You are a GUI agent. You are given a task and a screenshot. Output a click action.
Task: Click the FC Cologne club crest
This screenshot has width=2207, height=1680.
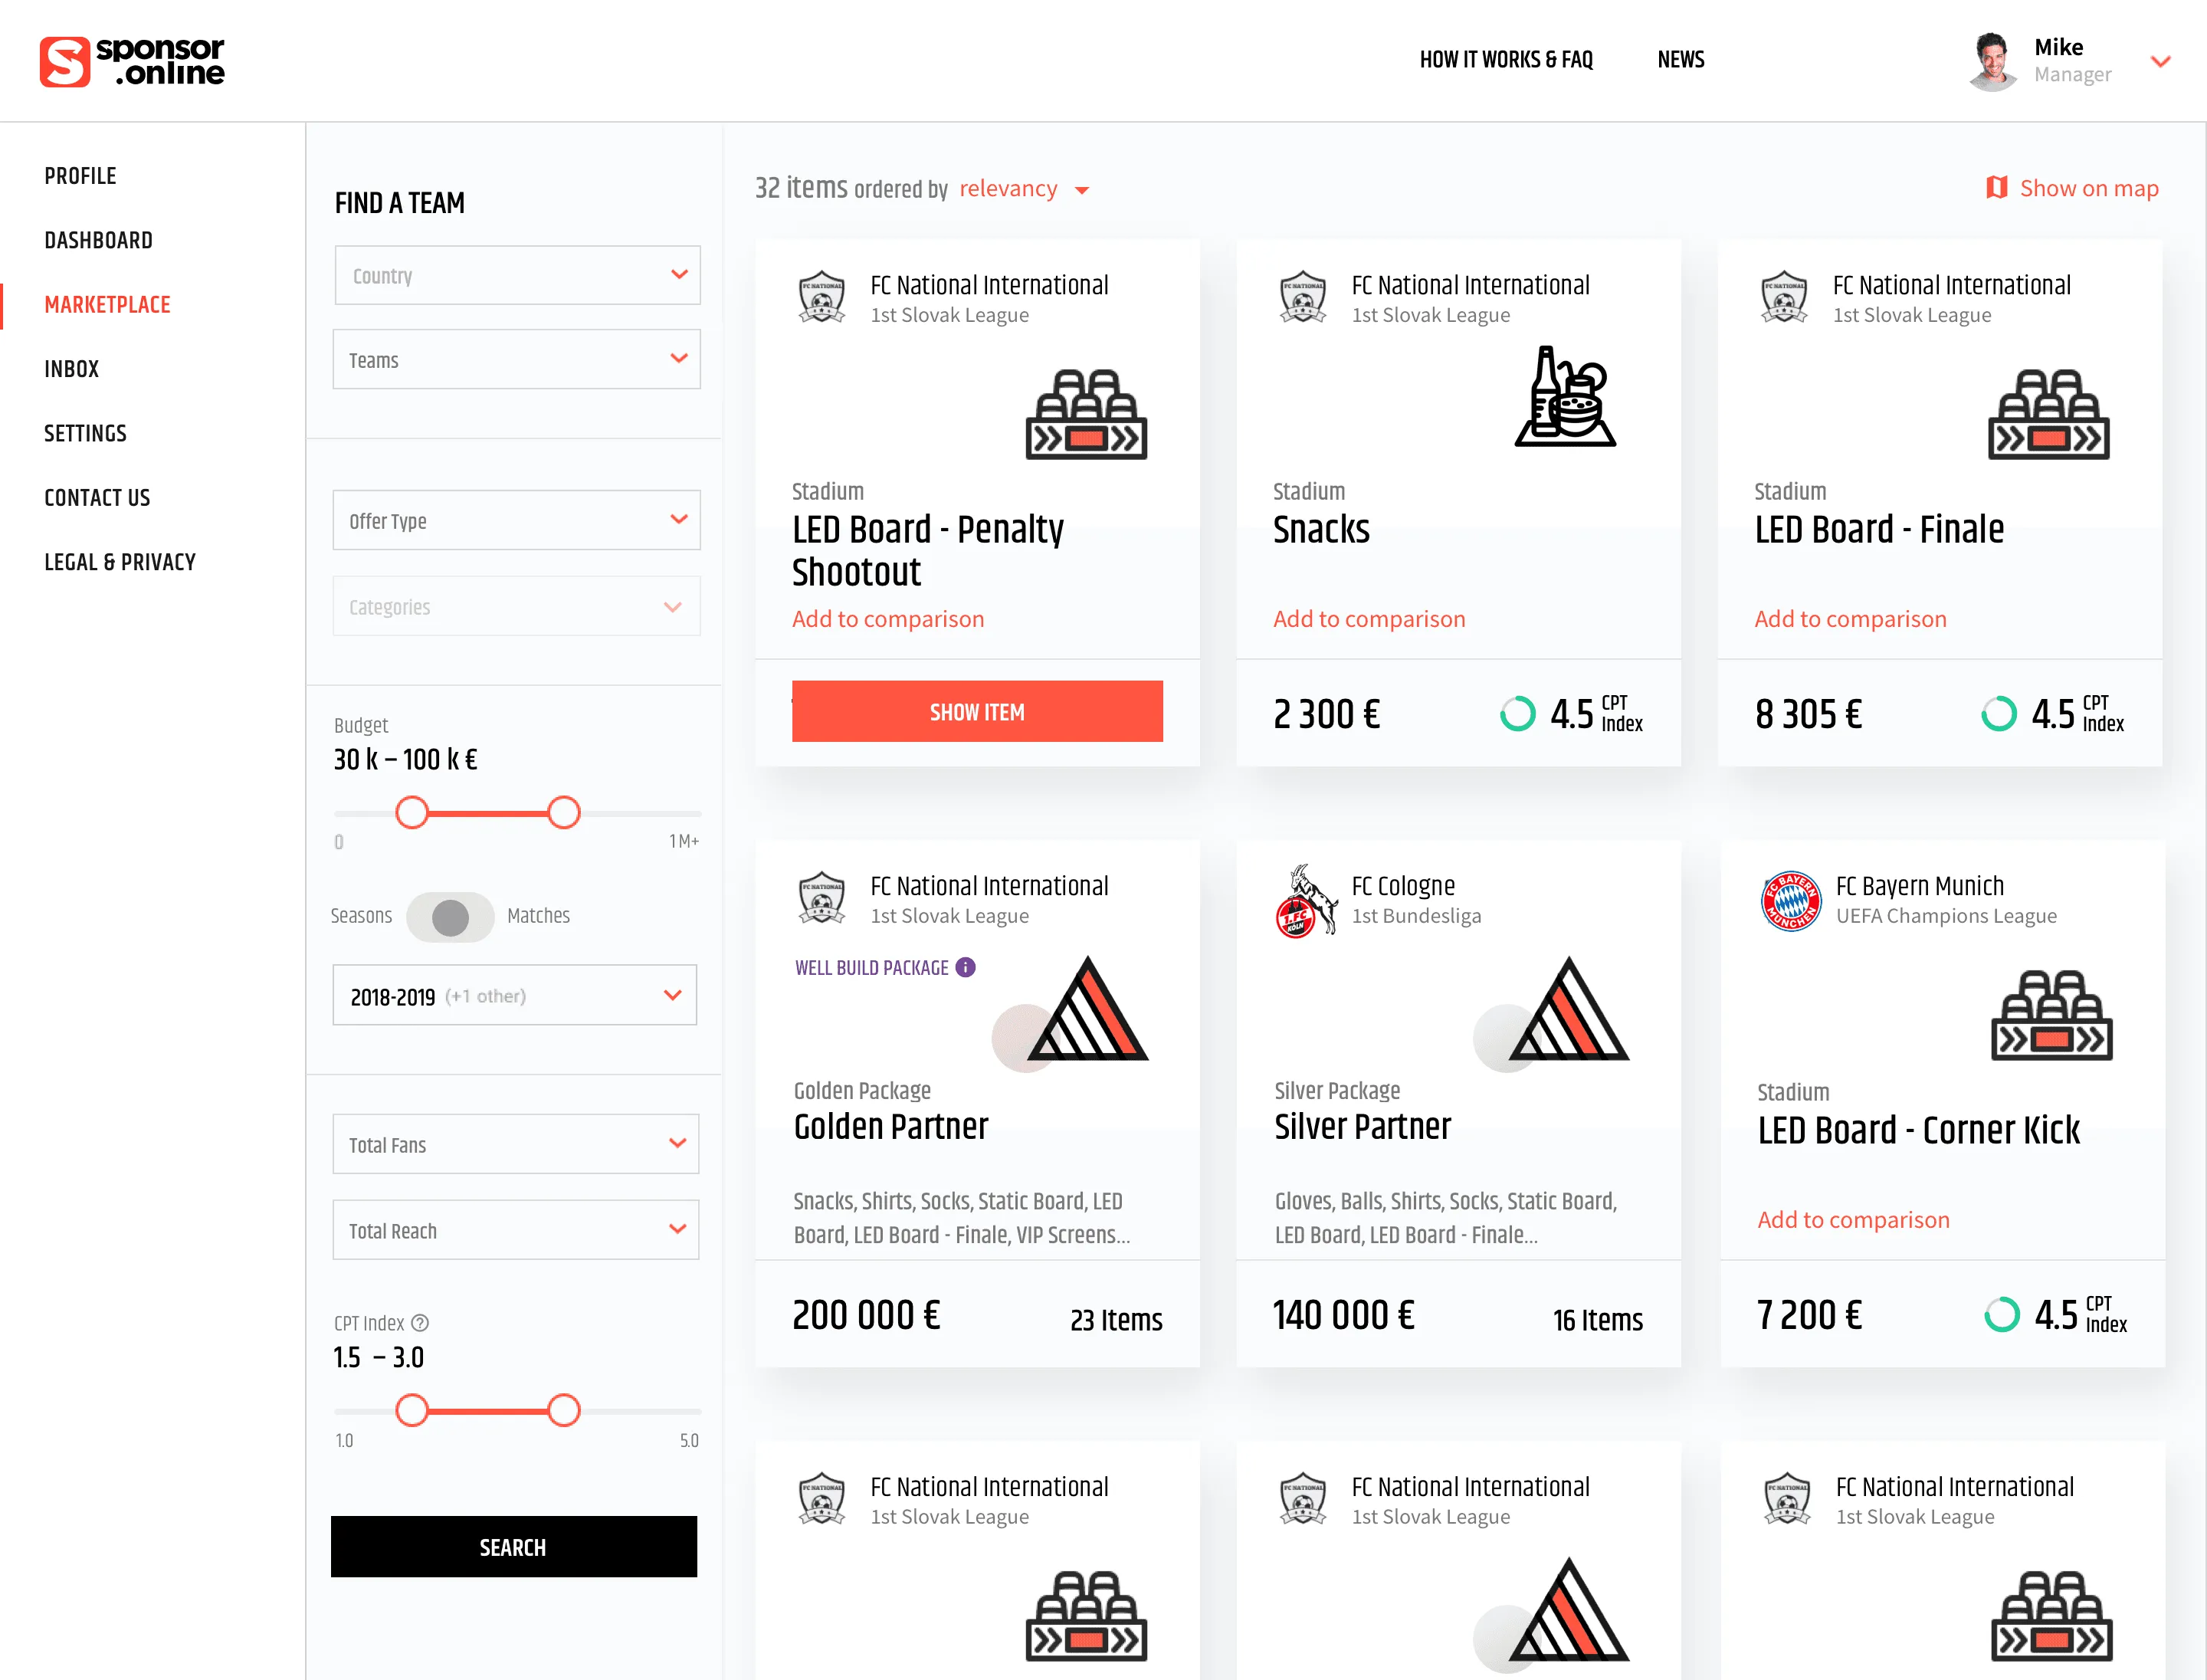tap(1306, 900)
